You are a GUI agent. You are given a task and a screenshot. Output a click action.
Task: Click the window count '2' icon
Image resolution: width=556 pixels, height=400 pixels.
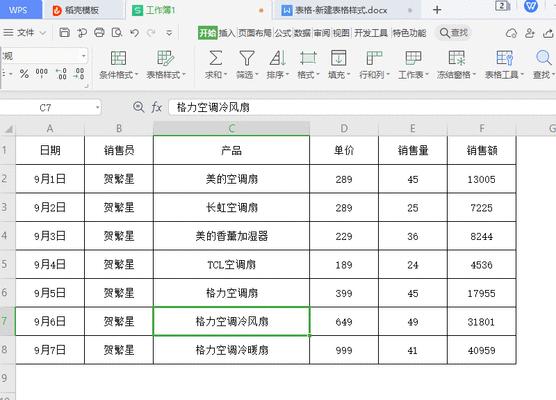tap(502, 6)
